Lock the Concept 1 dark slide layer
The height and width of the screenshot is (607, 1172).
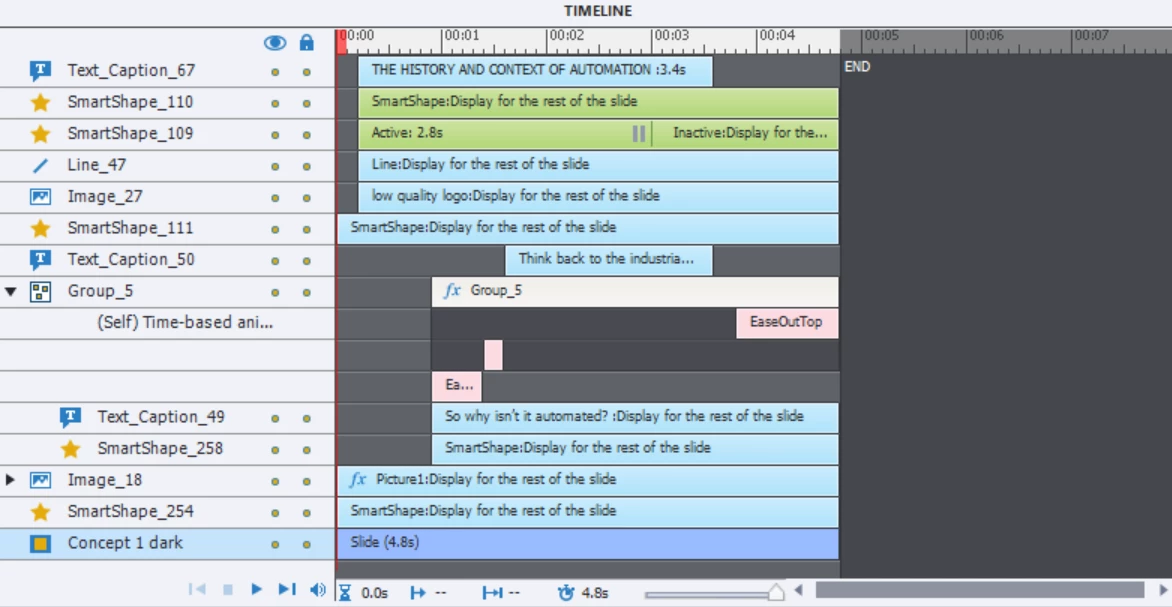(306, 544)
